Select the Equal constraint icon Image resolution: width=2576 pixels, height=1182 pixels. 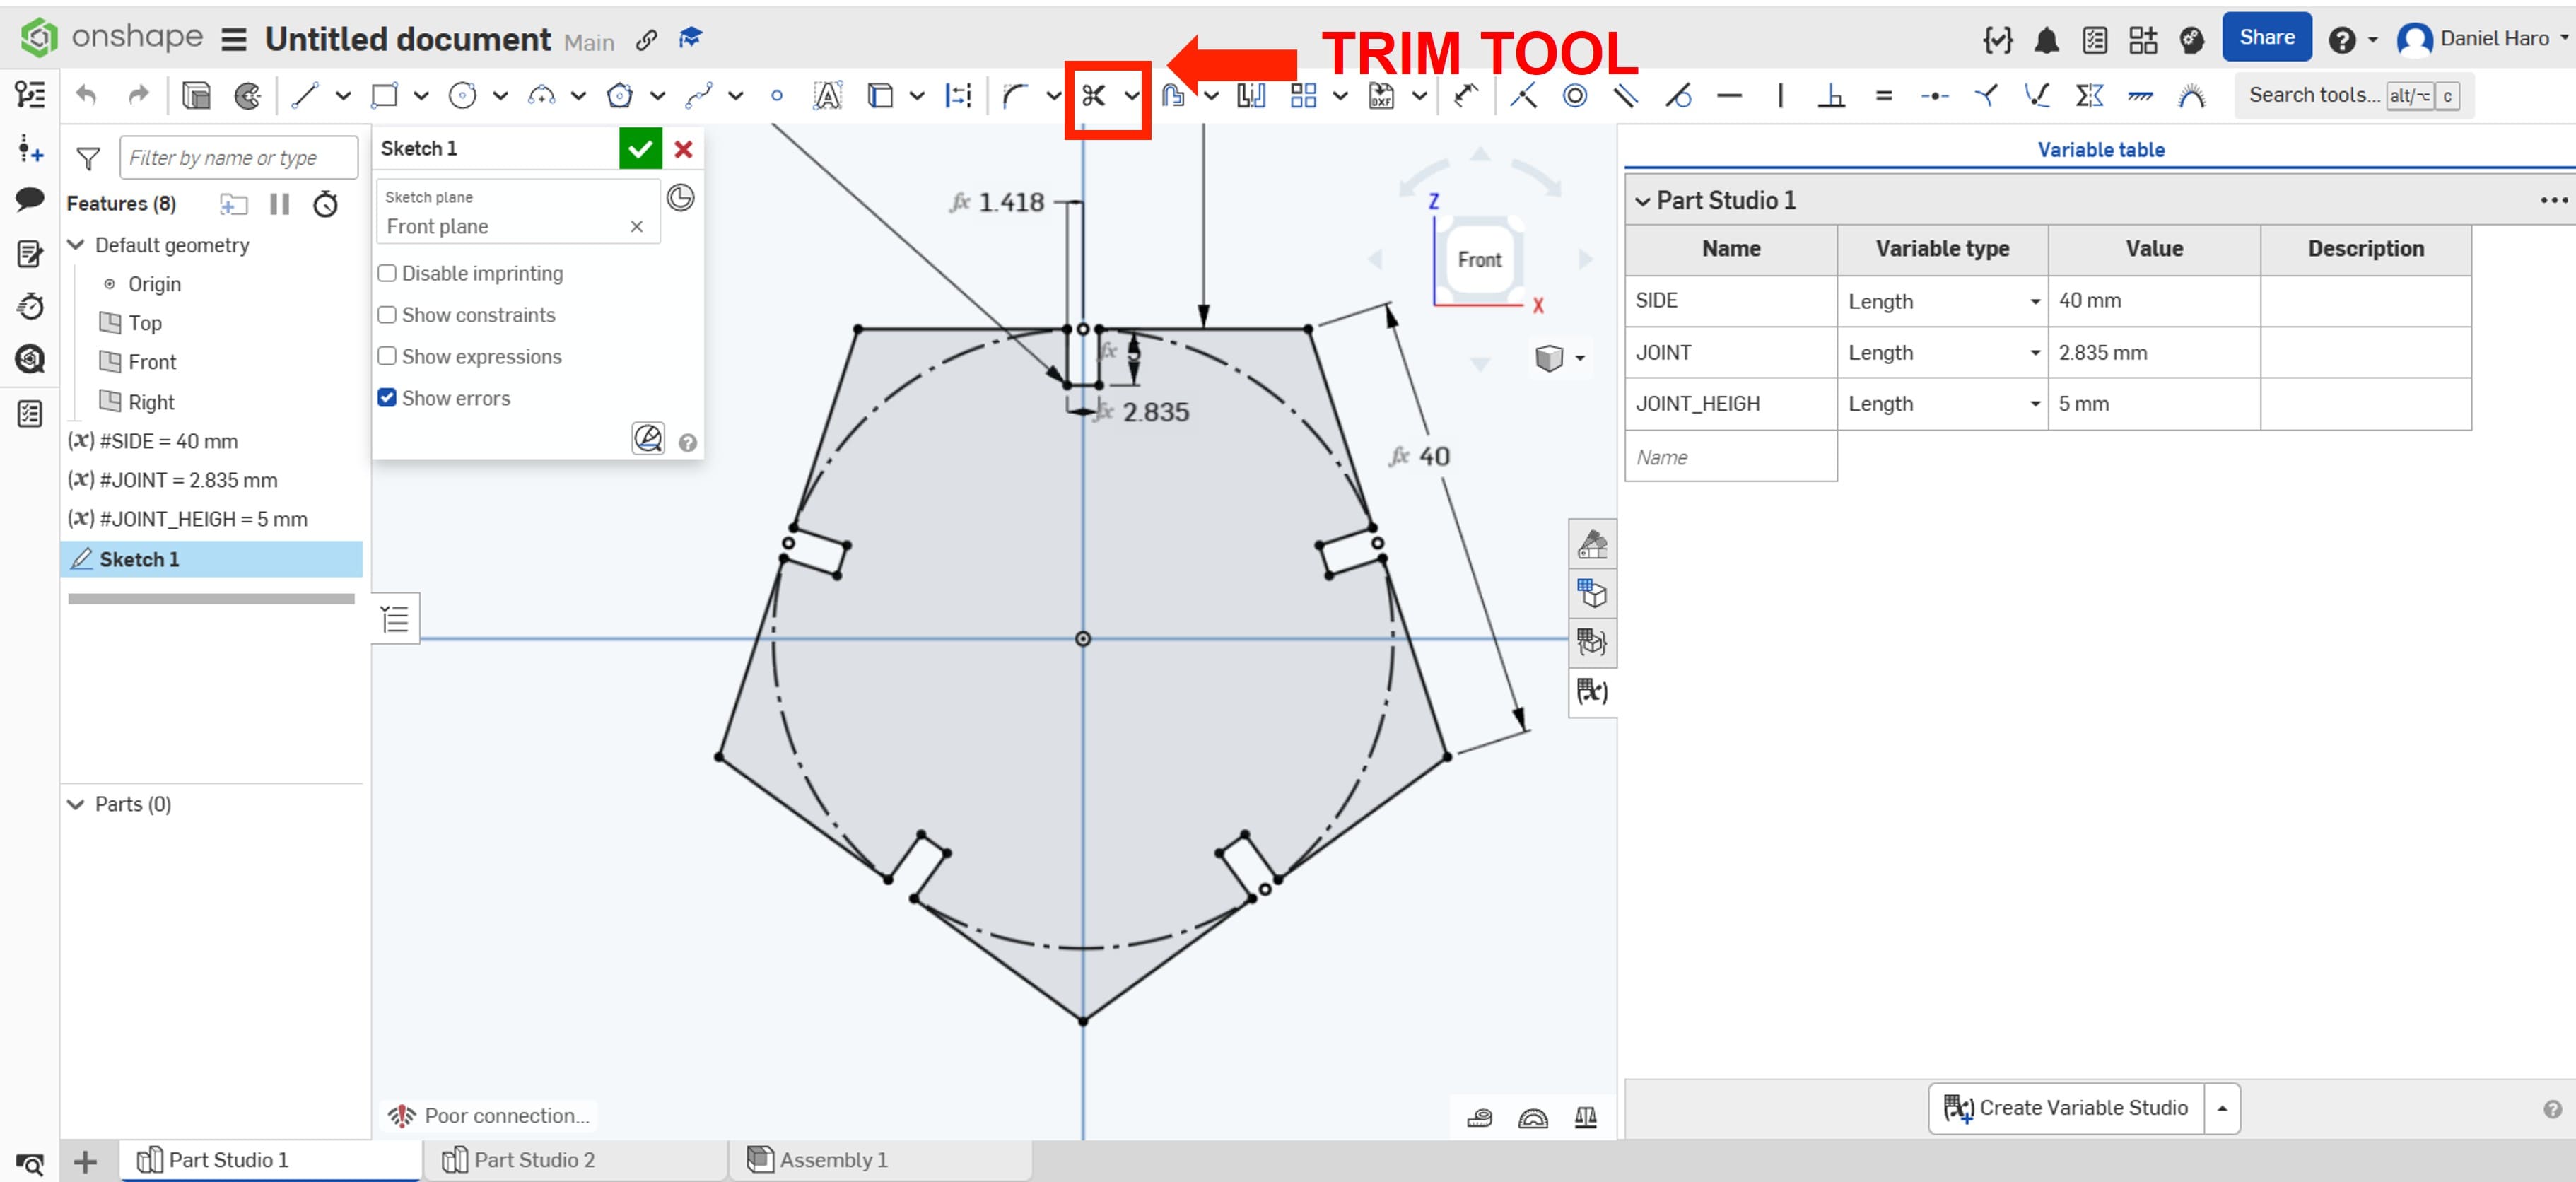(1883, 96)
